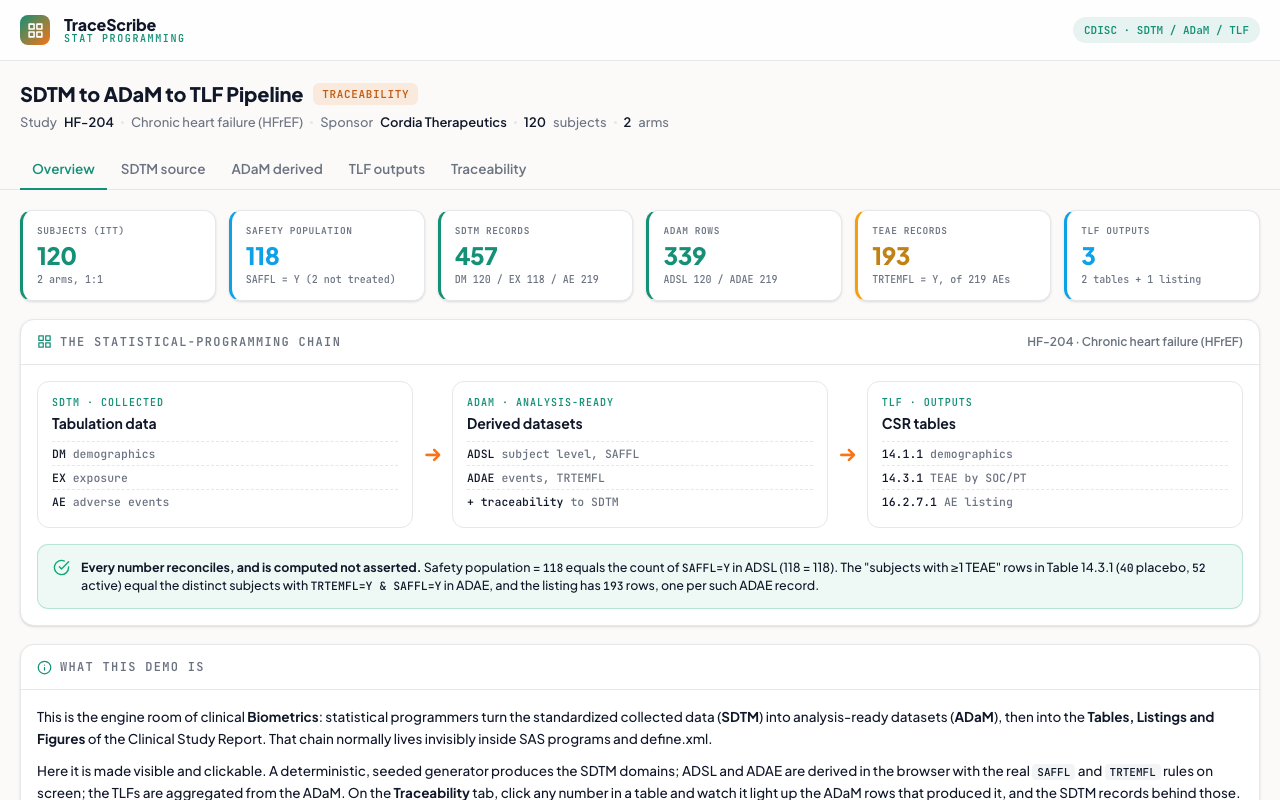Click the TraceScribe brand name
The image size is (1280, 800).
110,24
